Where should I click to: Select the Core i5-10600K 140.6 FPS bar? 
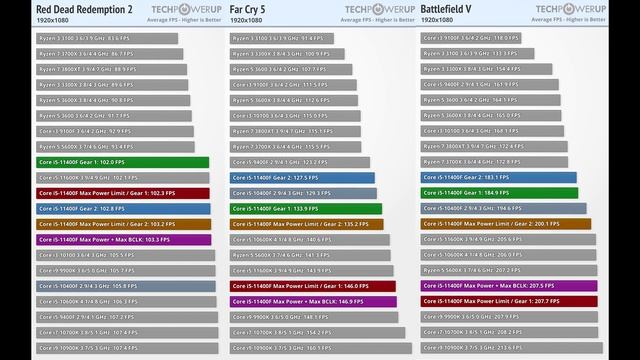coord(309,240)
